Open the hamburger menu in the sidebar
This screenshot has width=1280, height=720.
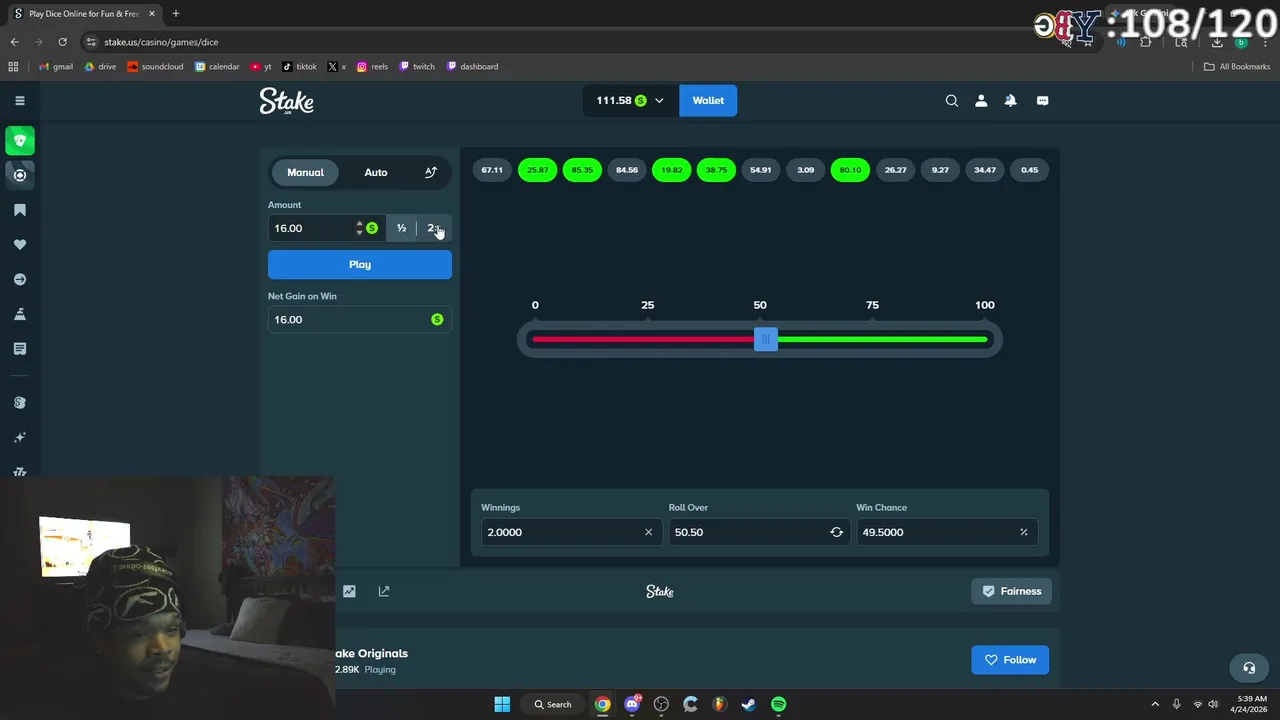(19, 101)
